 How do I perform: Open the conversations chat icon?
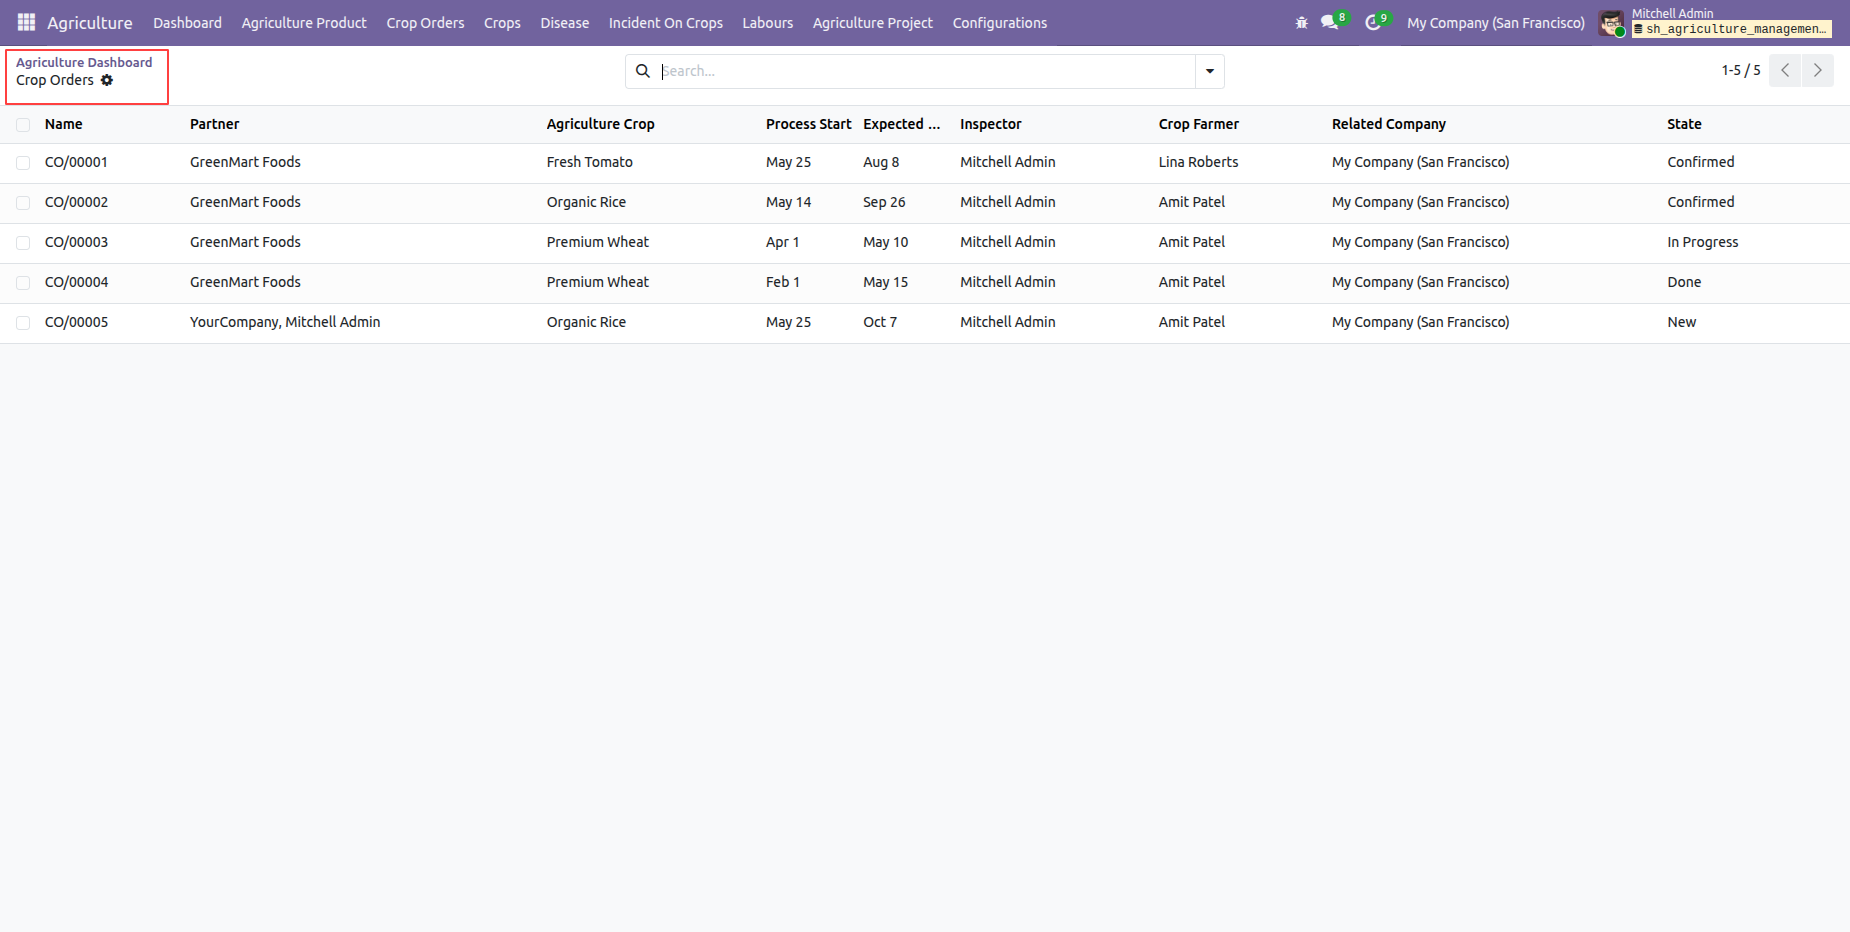1330,23
